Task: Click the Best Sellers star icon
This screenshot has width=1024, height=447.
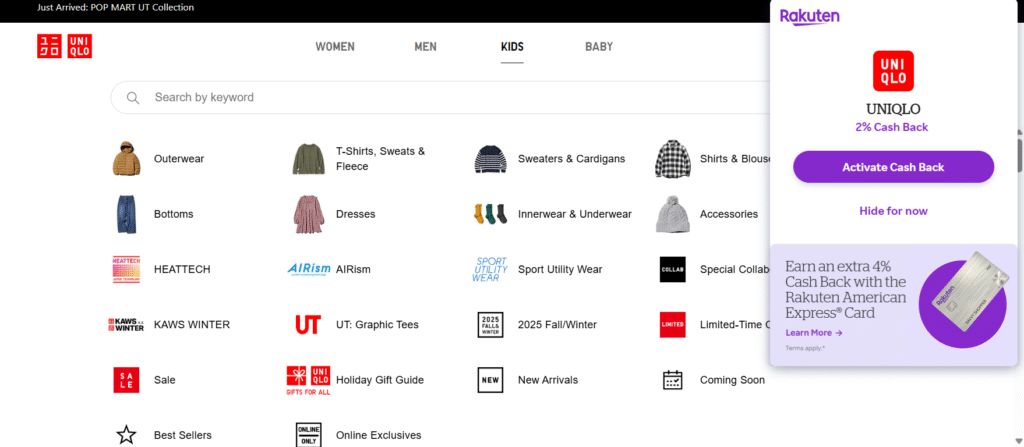Action: 126,435
